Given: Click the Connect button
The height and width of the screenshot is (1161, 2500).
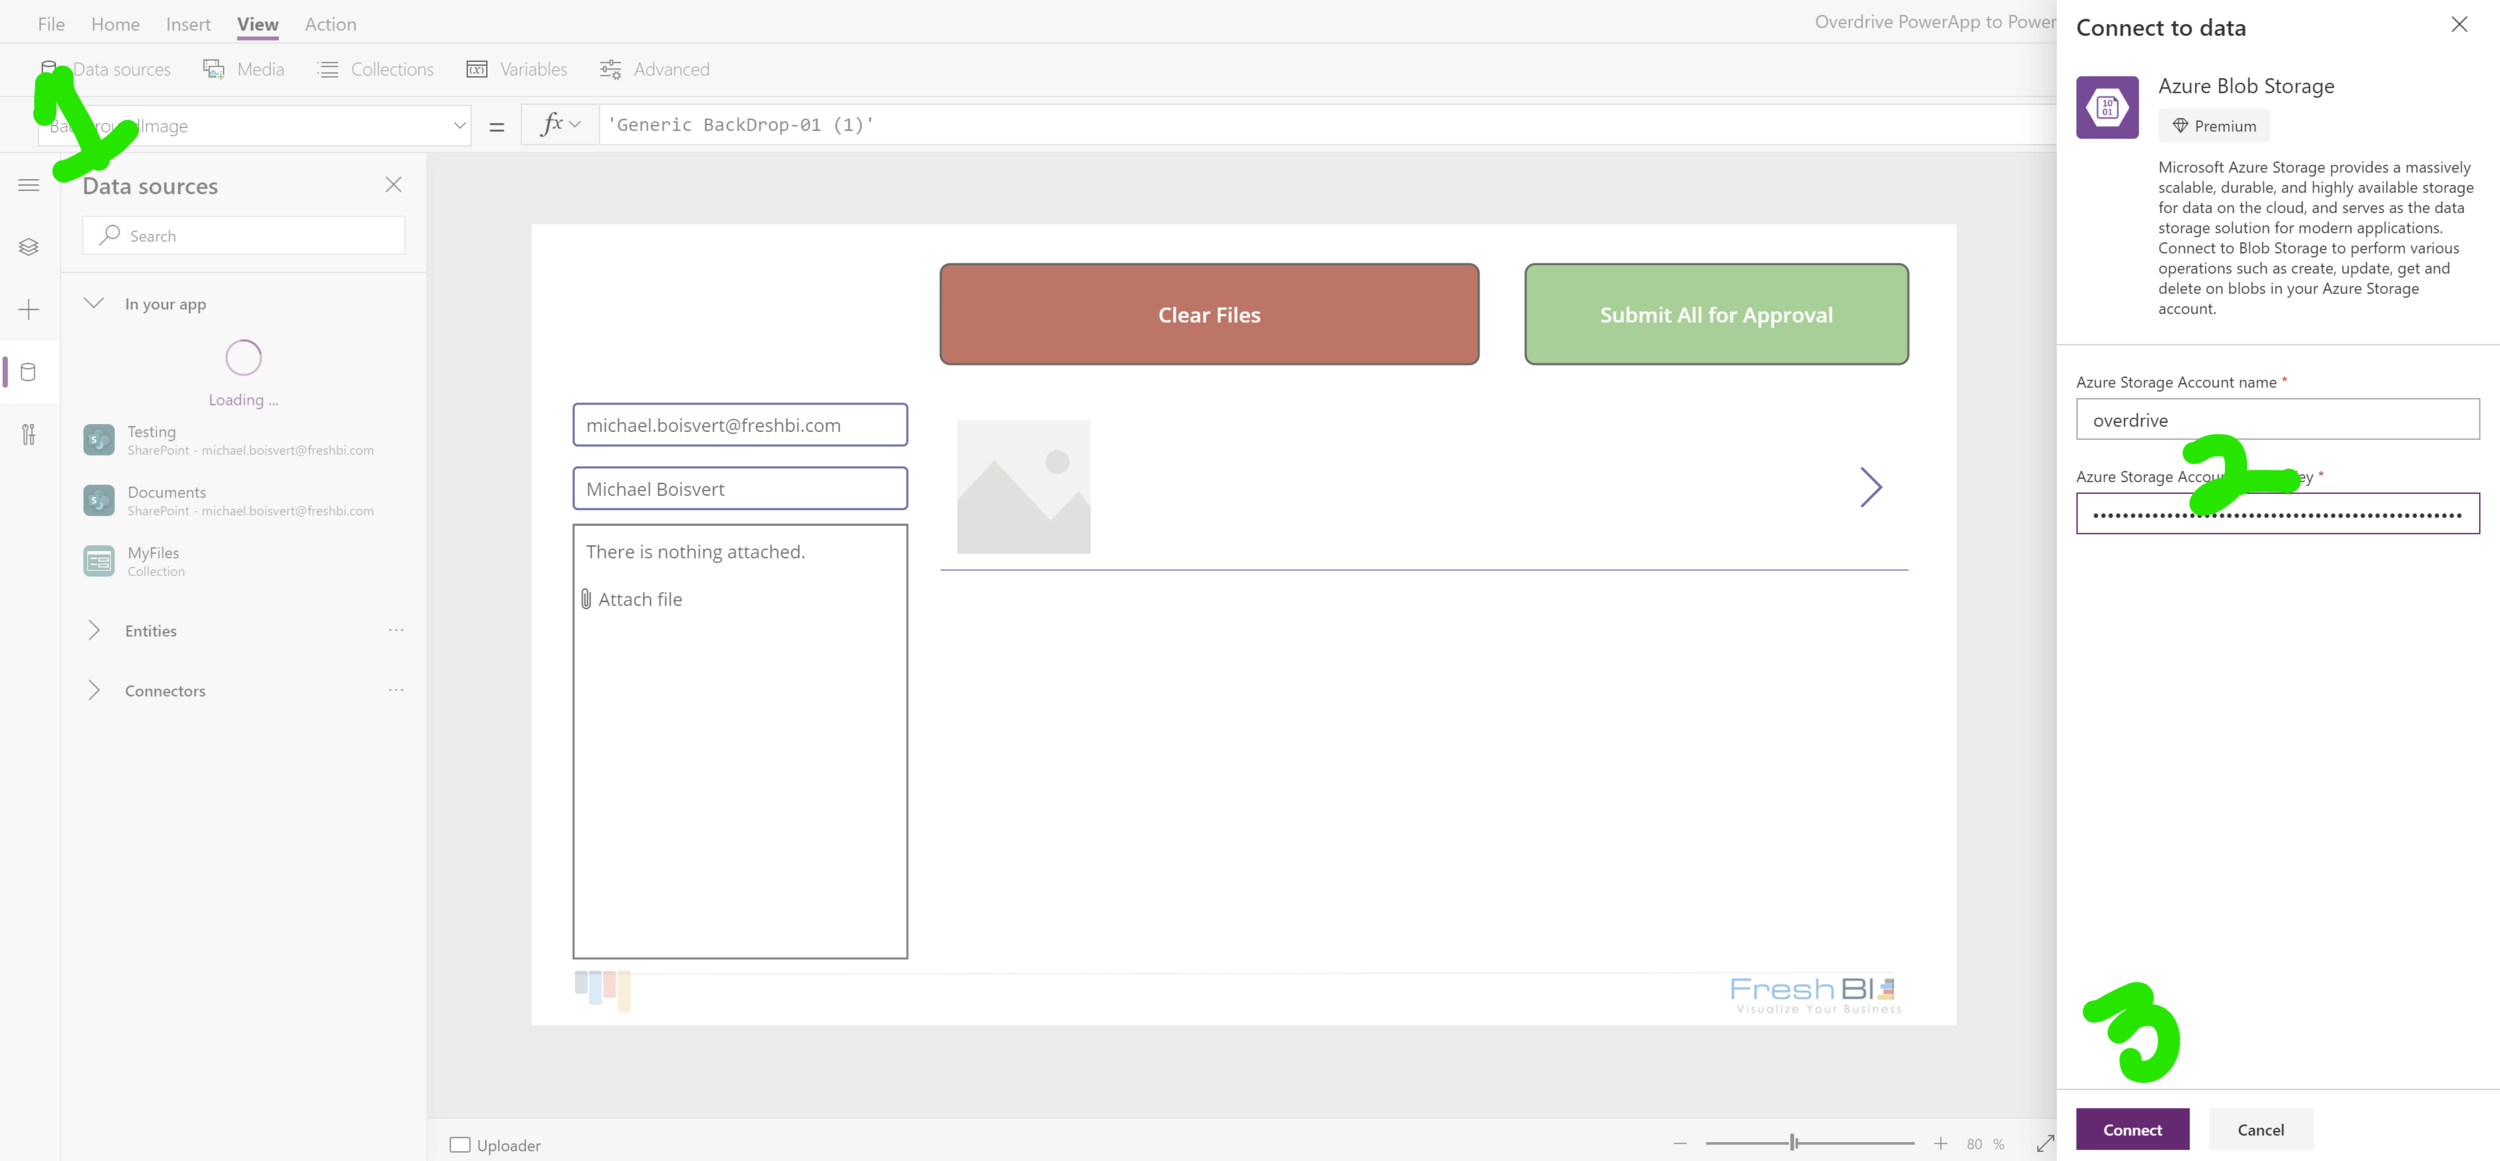Looking at the screenshot, I should pos(2132,1129).
